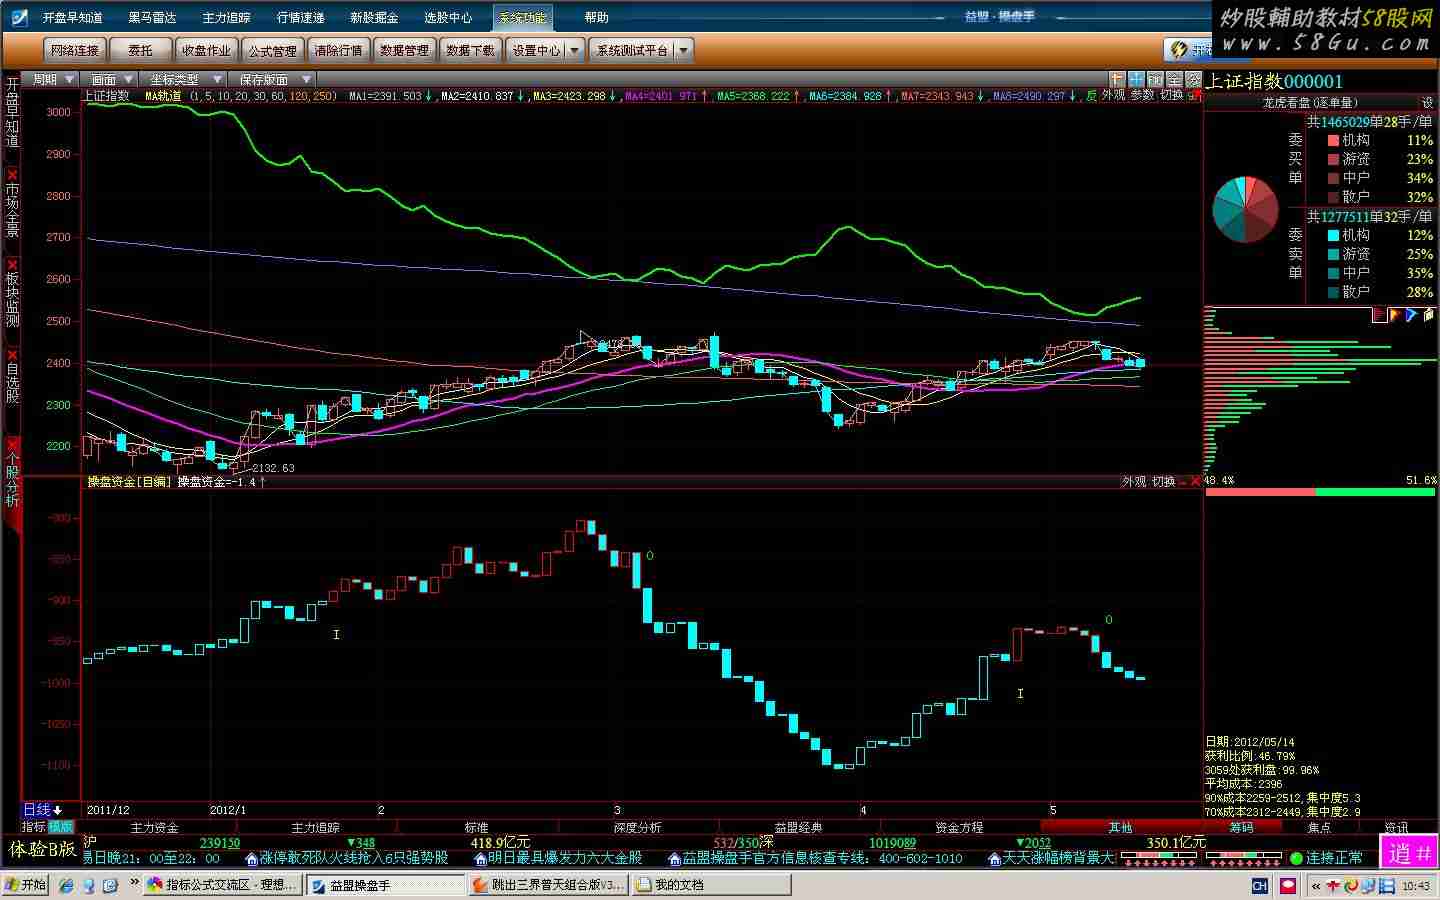Select the 主力资金 indicator tab
The height and width of the screenshot is (900, 1440).
point(155,828)
